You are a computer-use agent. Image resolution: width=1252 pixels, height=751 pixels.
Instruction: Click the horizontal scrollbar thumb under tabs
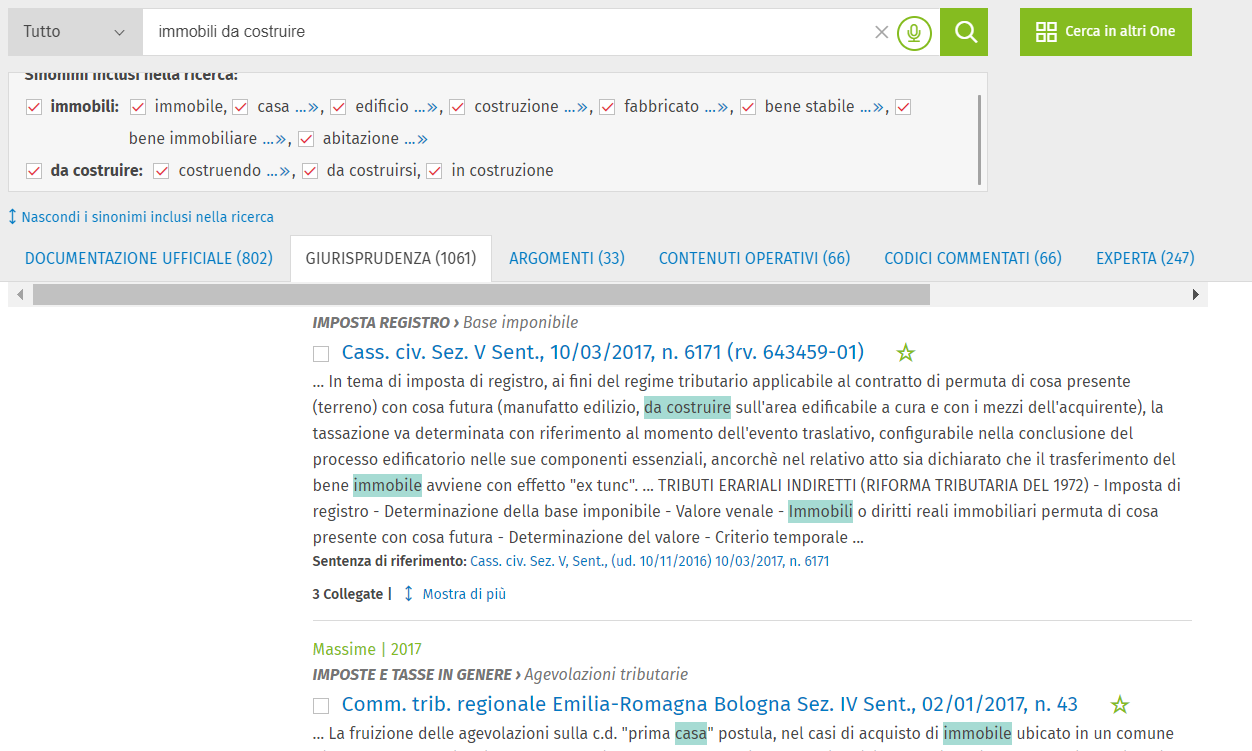pyautogui.click(x=480, y=295)
